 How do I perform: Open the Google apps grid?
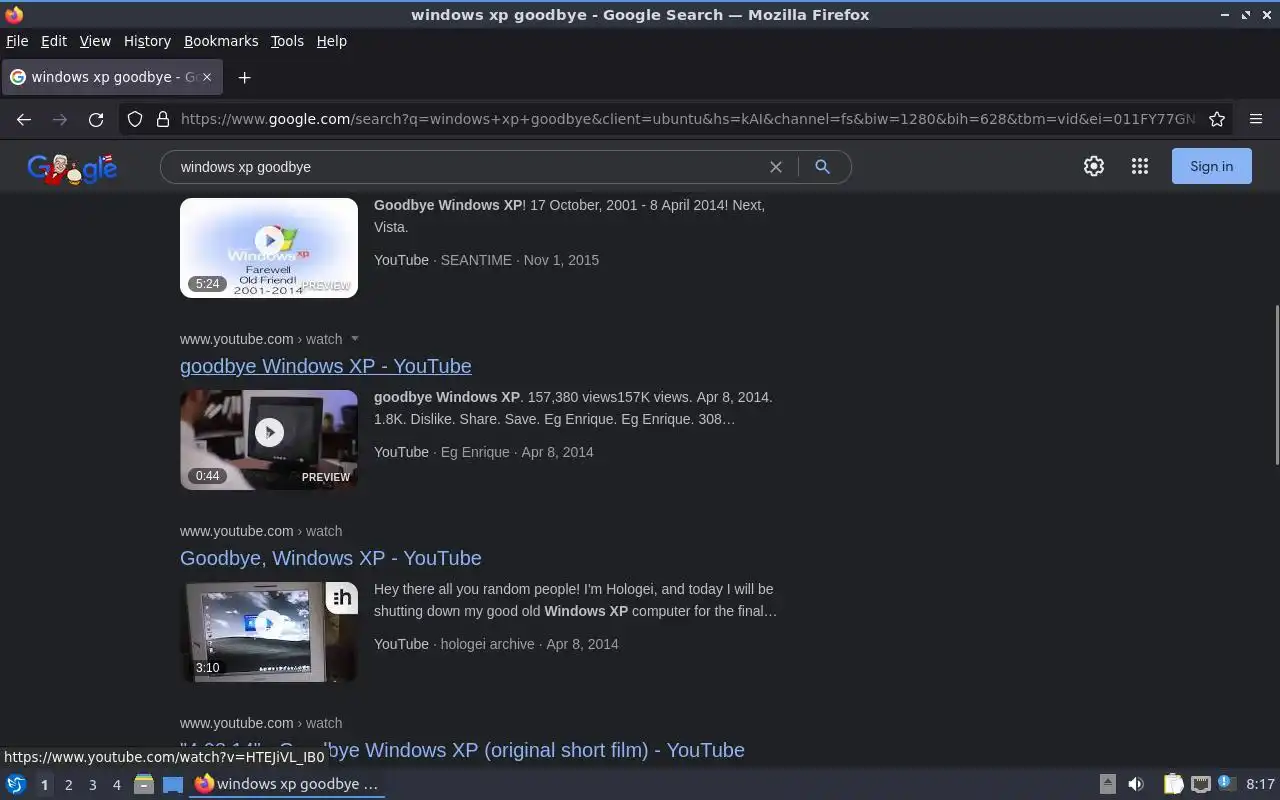coord(1140,167)
